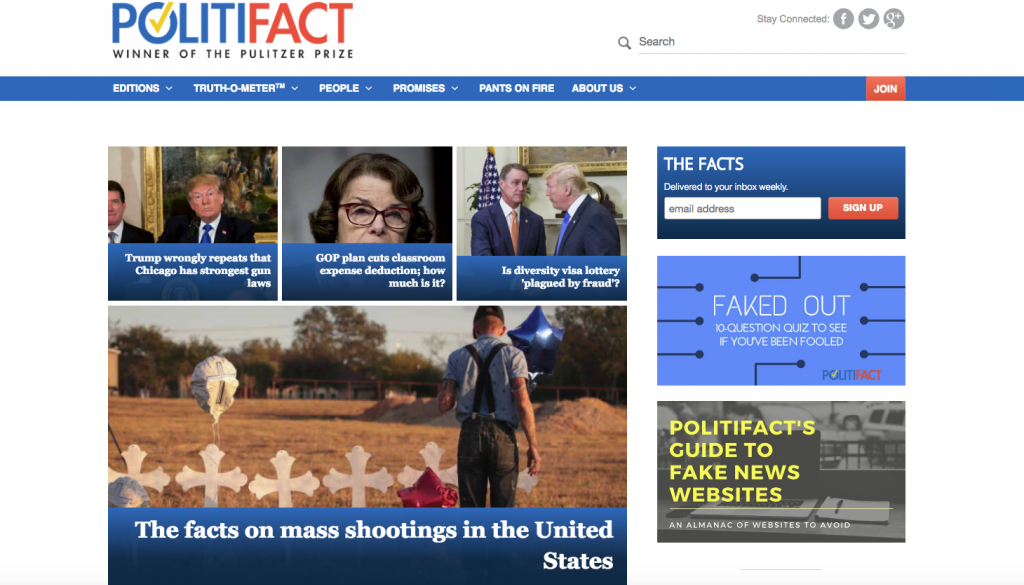This screenshot has height=585, width=1024.
Task: Open PolitiFact's Guide to Fake News Websites
Action: click(x=781, y=471)
